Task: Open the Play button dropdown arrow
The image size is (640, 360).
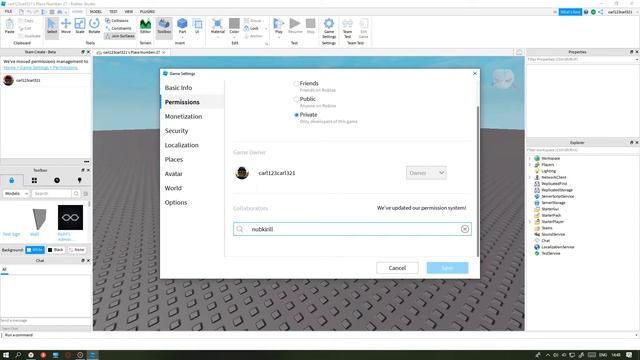Action: 279,38
